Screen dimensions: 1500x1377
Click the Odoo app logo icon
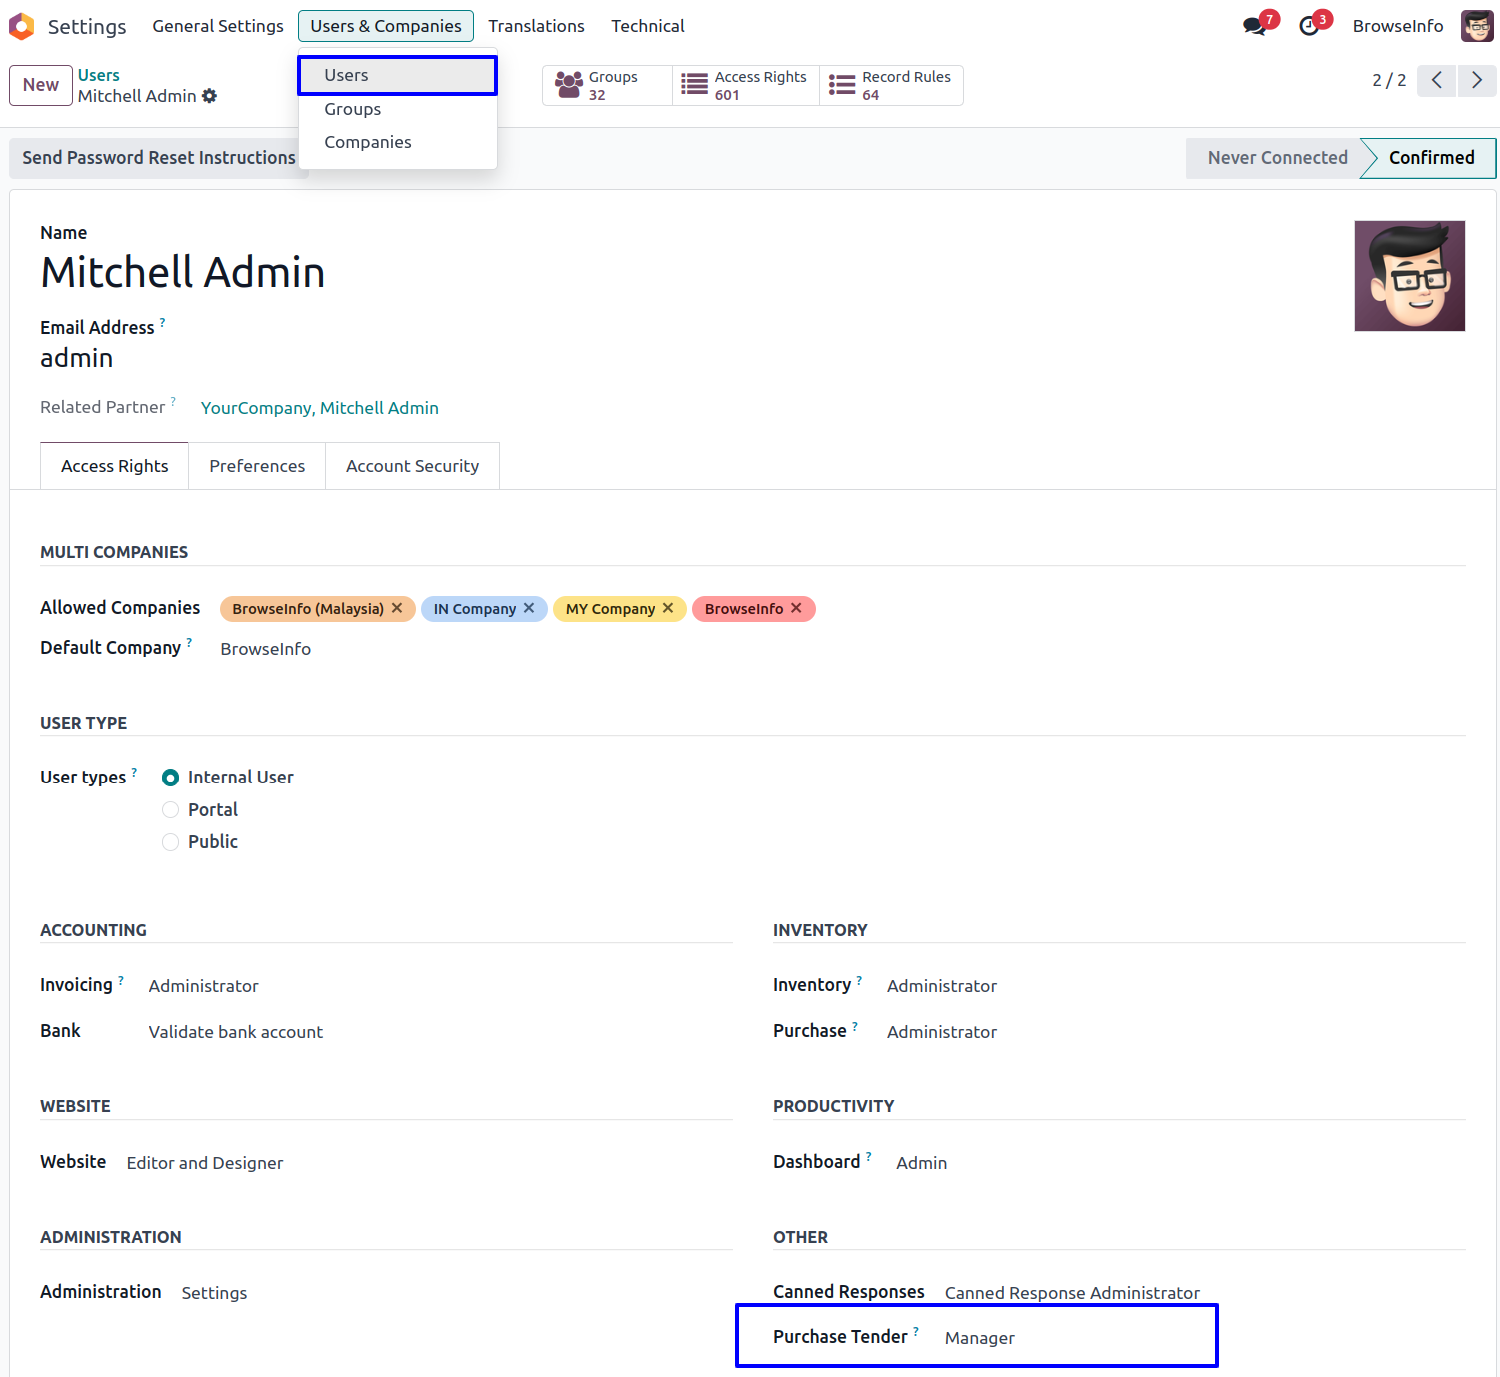21,26
